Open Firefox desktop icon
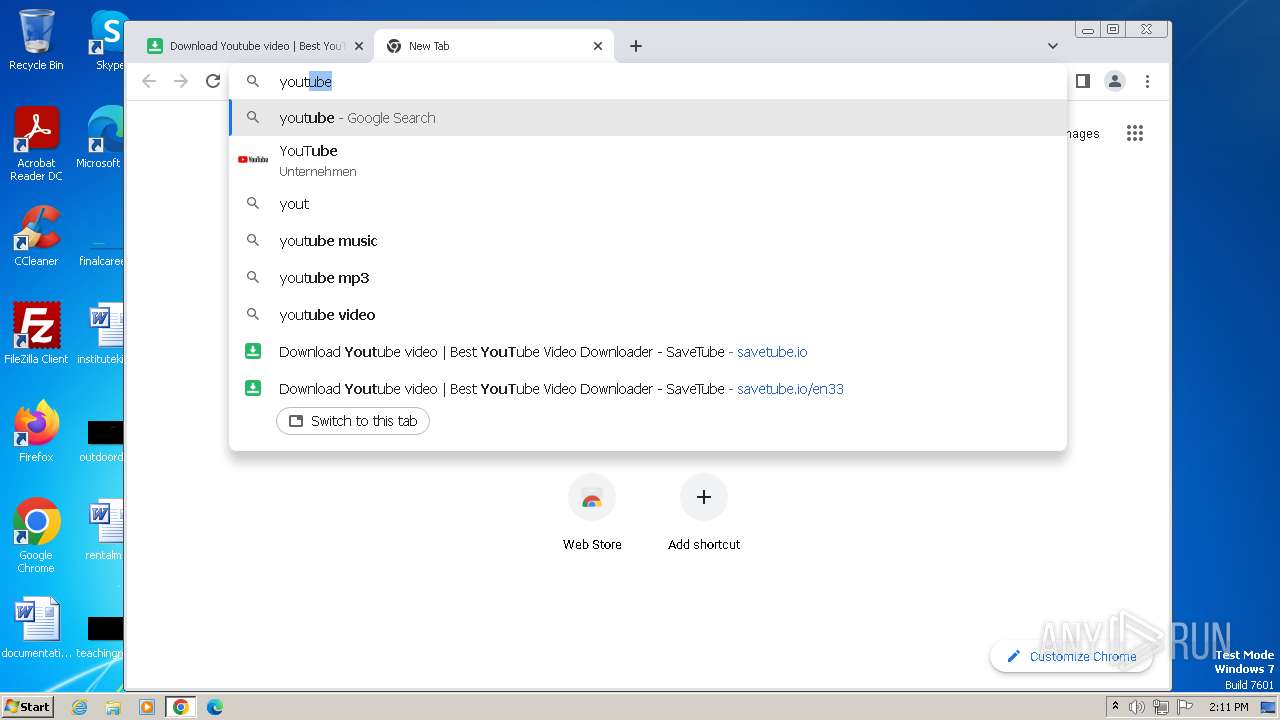This screenshot has height=720, width=1280. [36, 431]
